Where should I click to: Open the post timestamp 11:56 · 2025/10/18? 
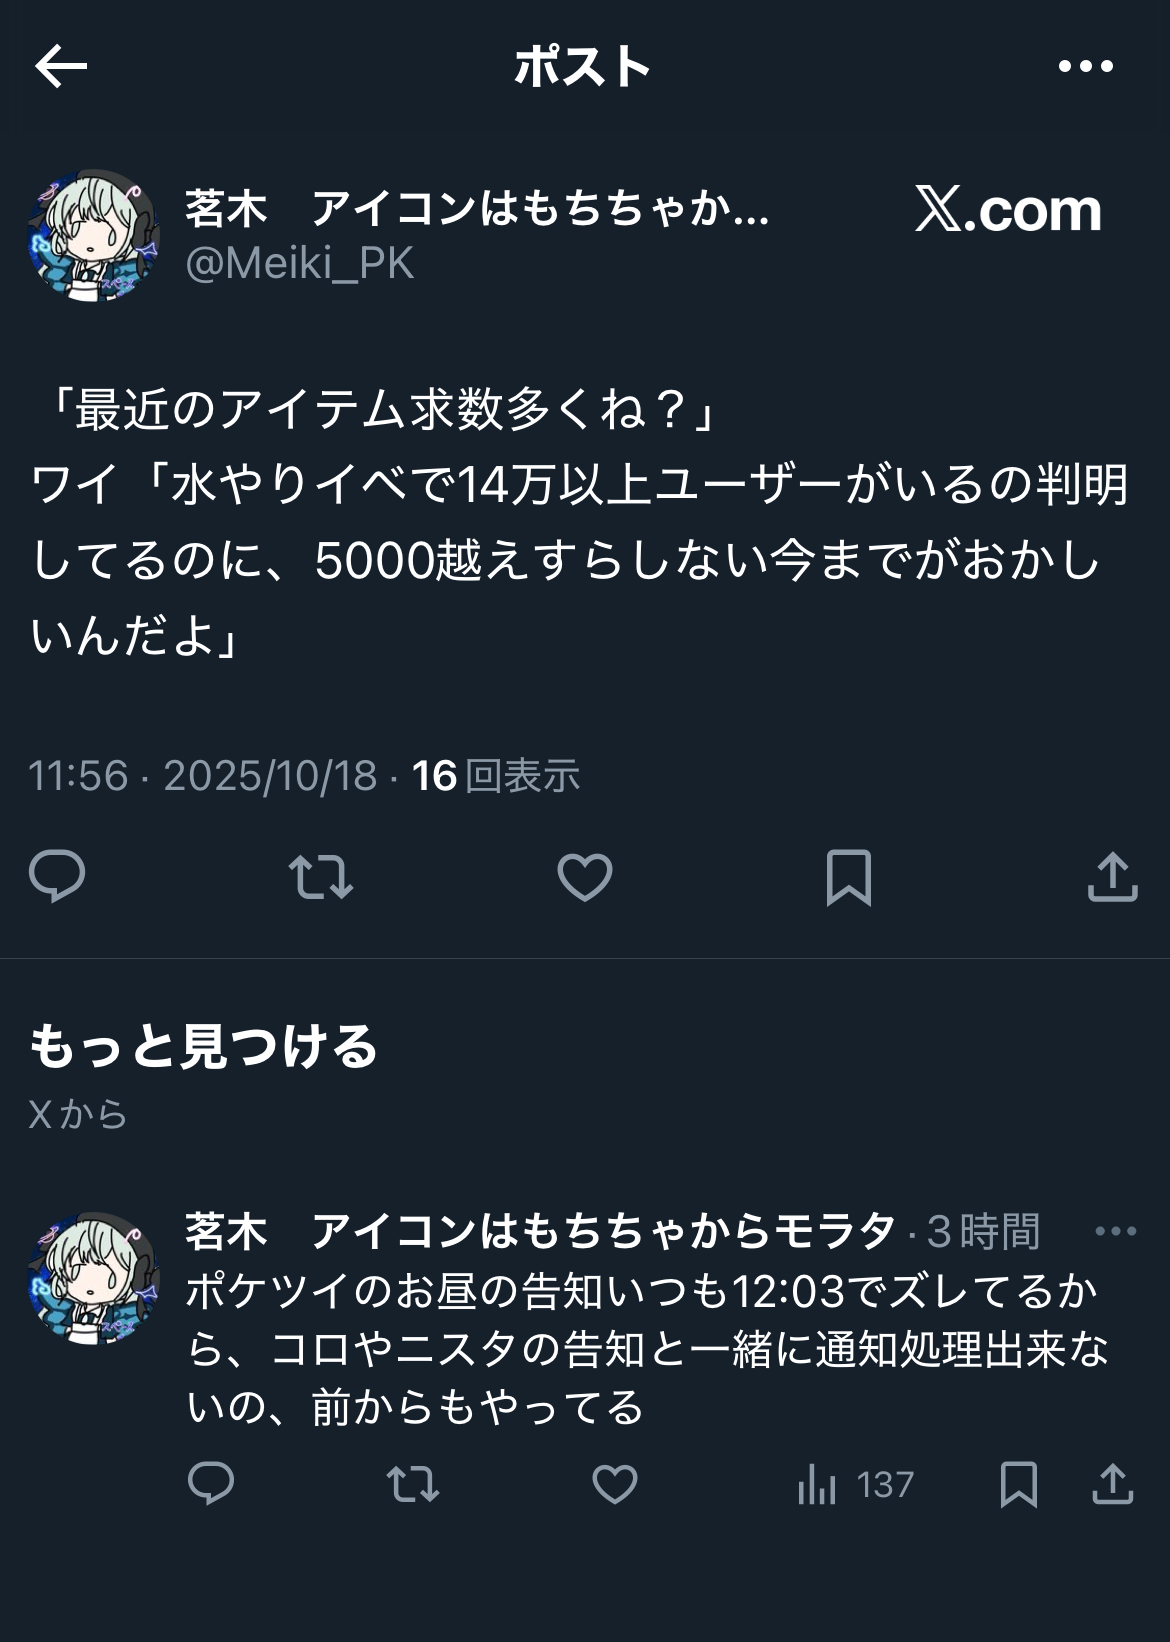click(x=203, y=776)
